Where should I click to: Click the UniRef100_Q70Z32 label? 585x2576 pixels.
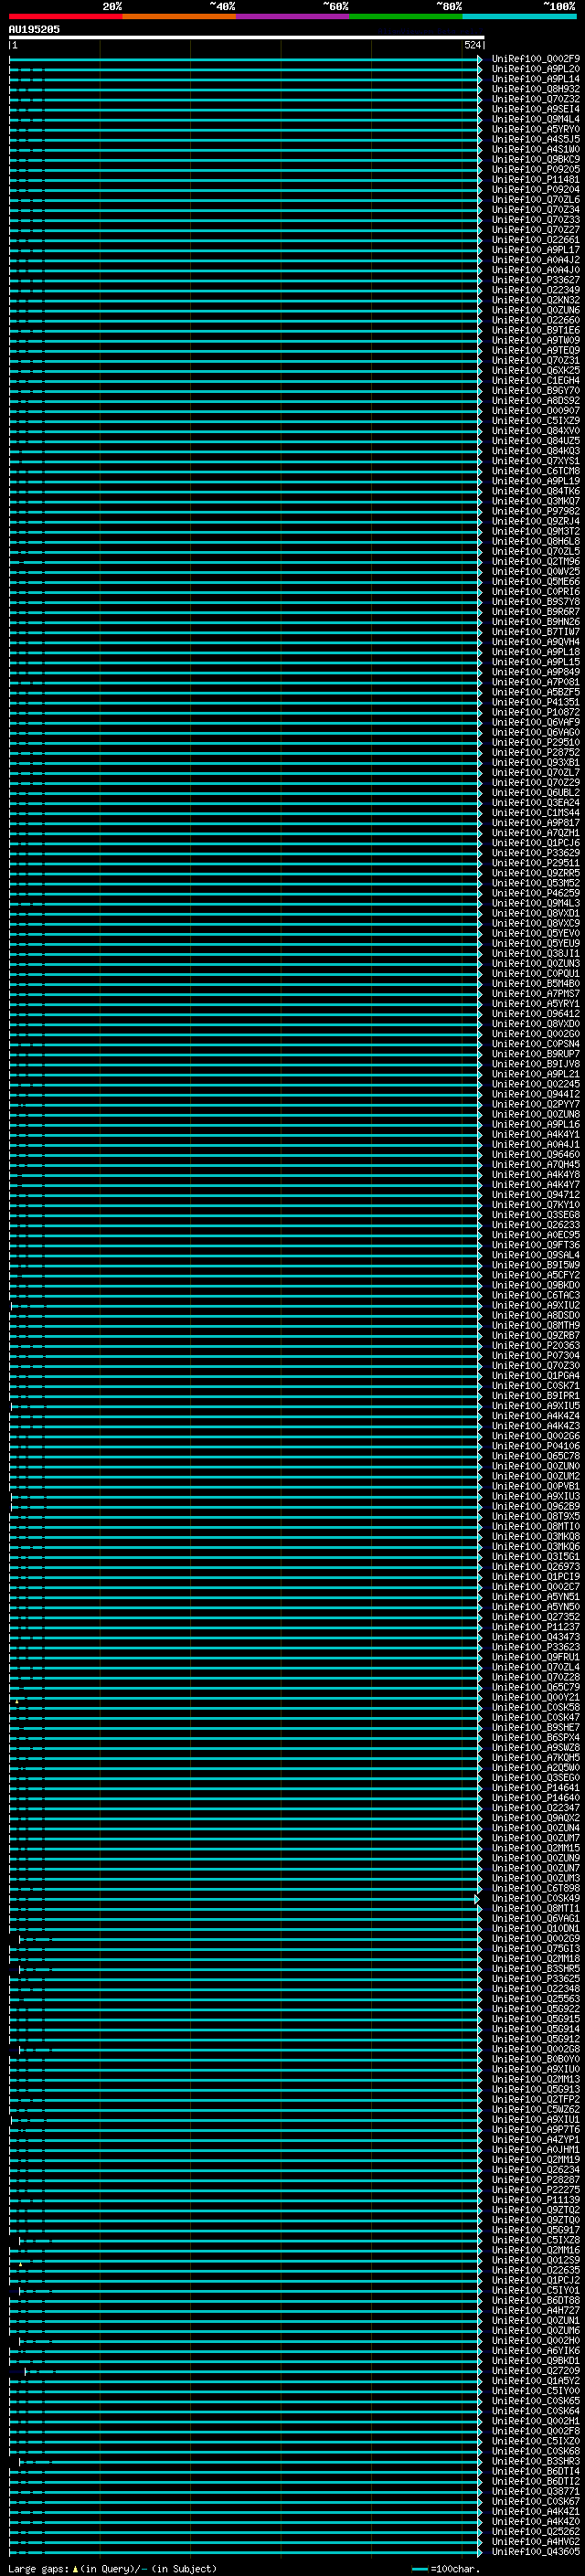pos(535,99)
